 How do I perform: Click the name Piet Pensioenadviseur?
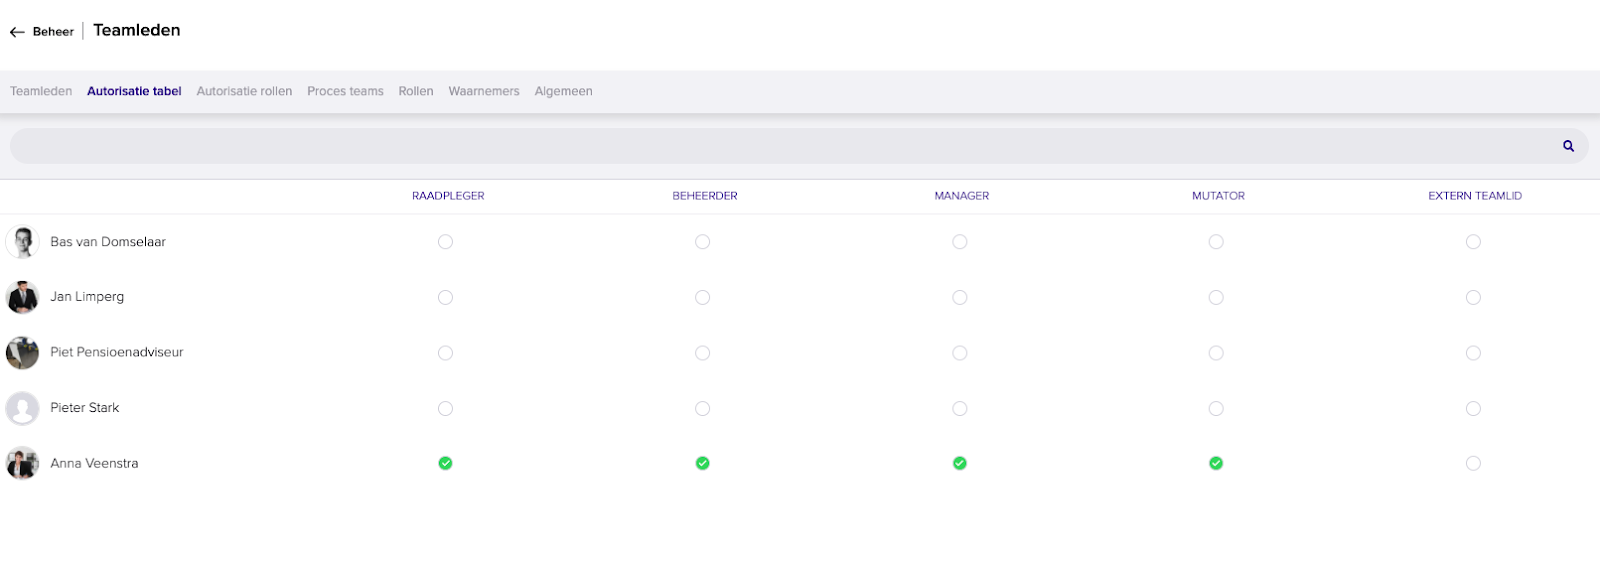tap(117, 352)
